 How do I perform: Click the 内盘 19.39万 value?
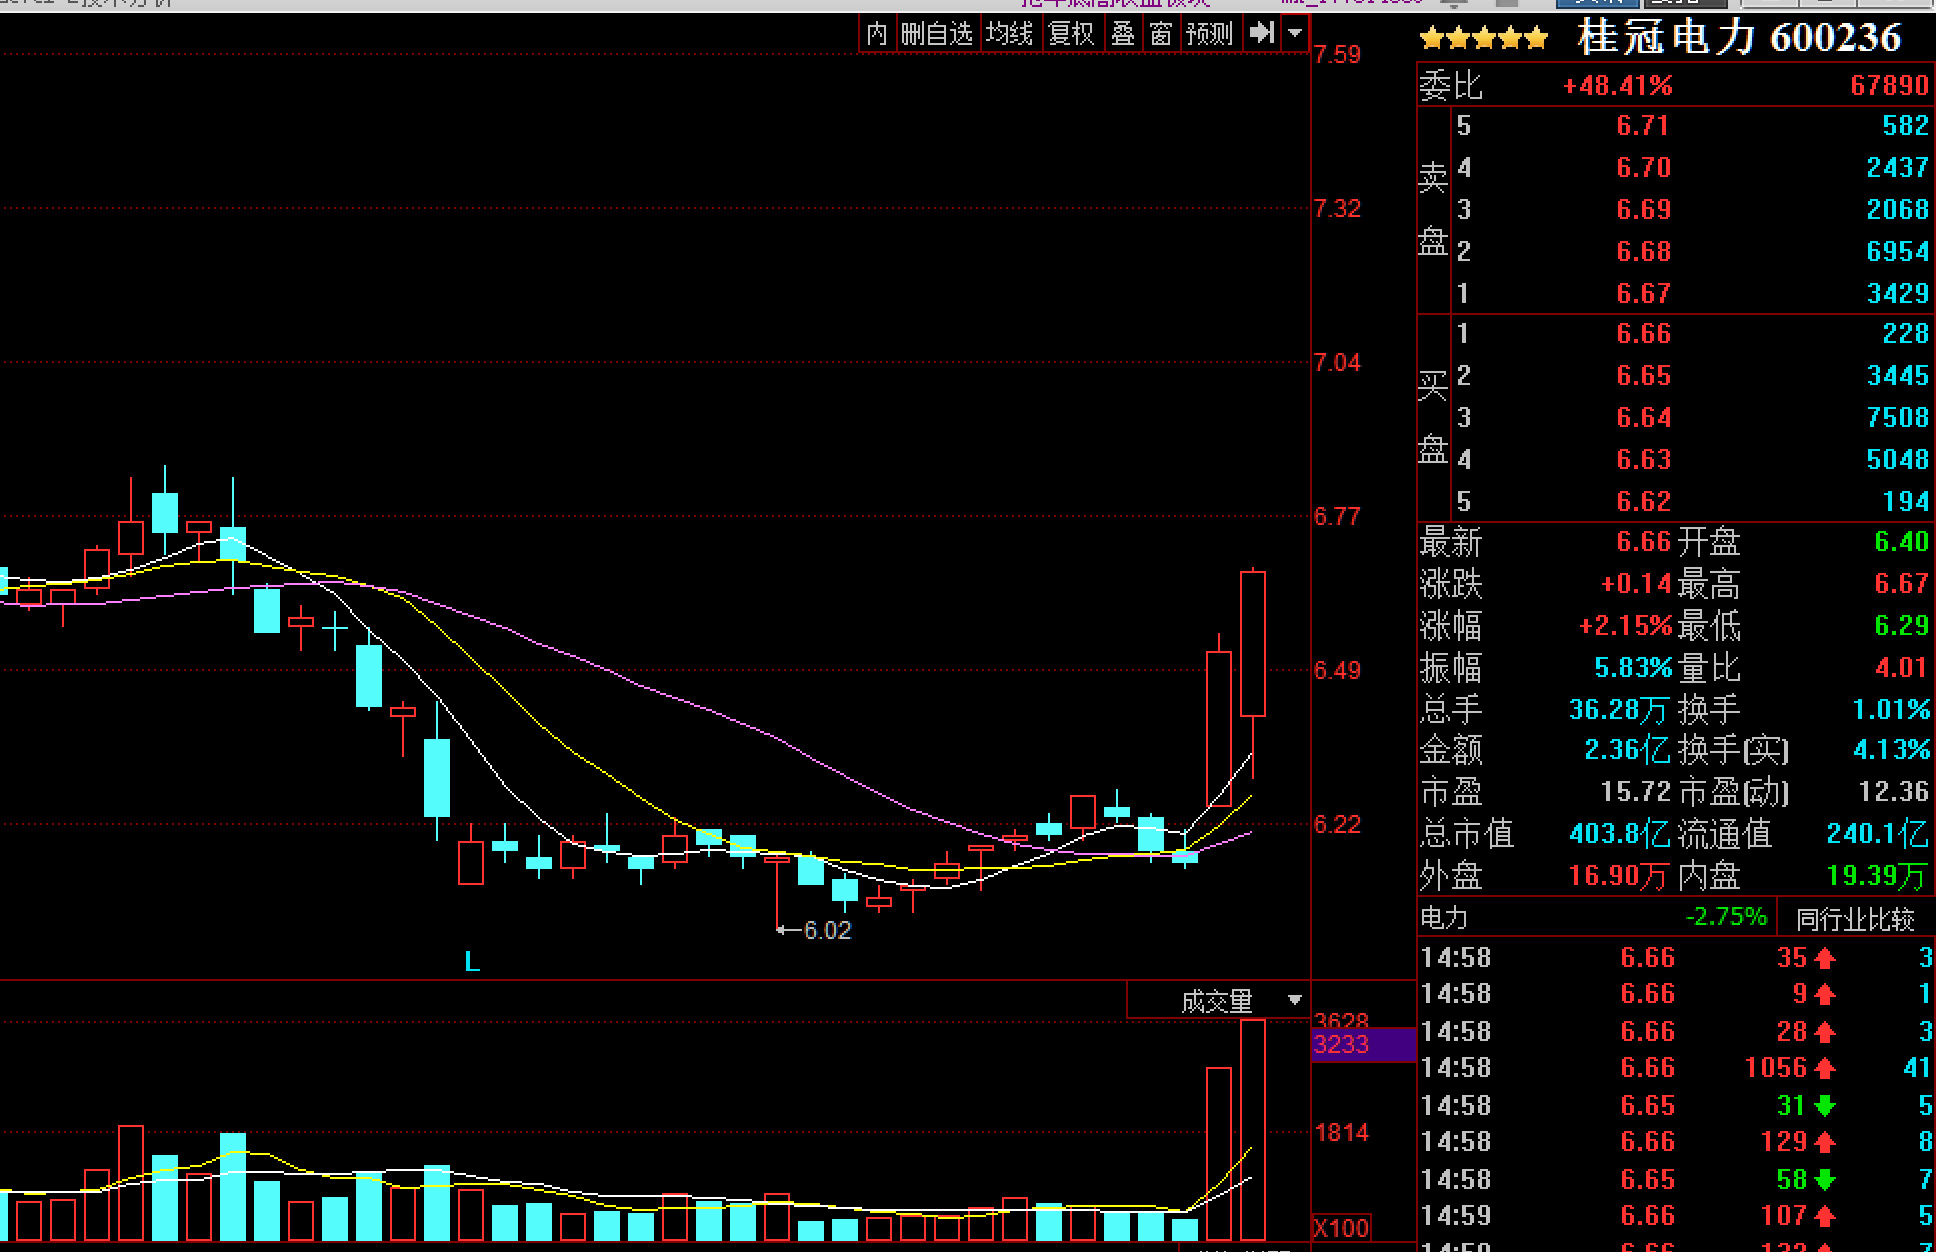(x=1876, y=876)
